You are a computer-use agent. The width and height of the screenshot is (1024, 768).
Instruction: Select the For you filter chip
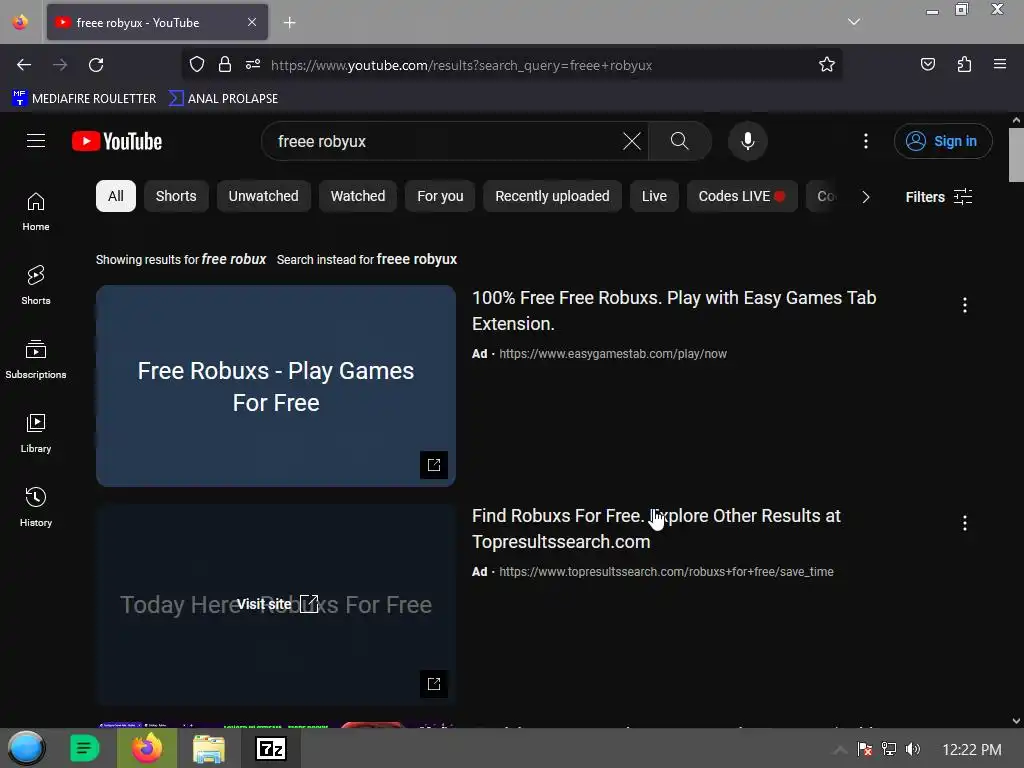(x=440, y=196)
